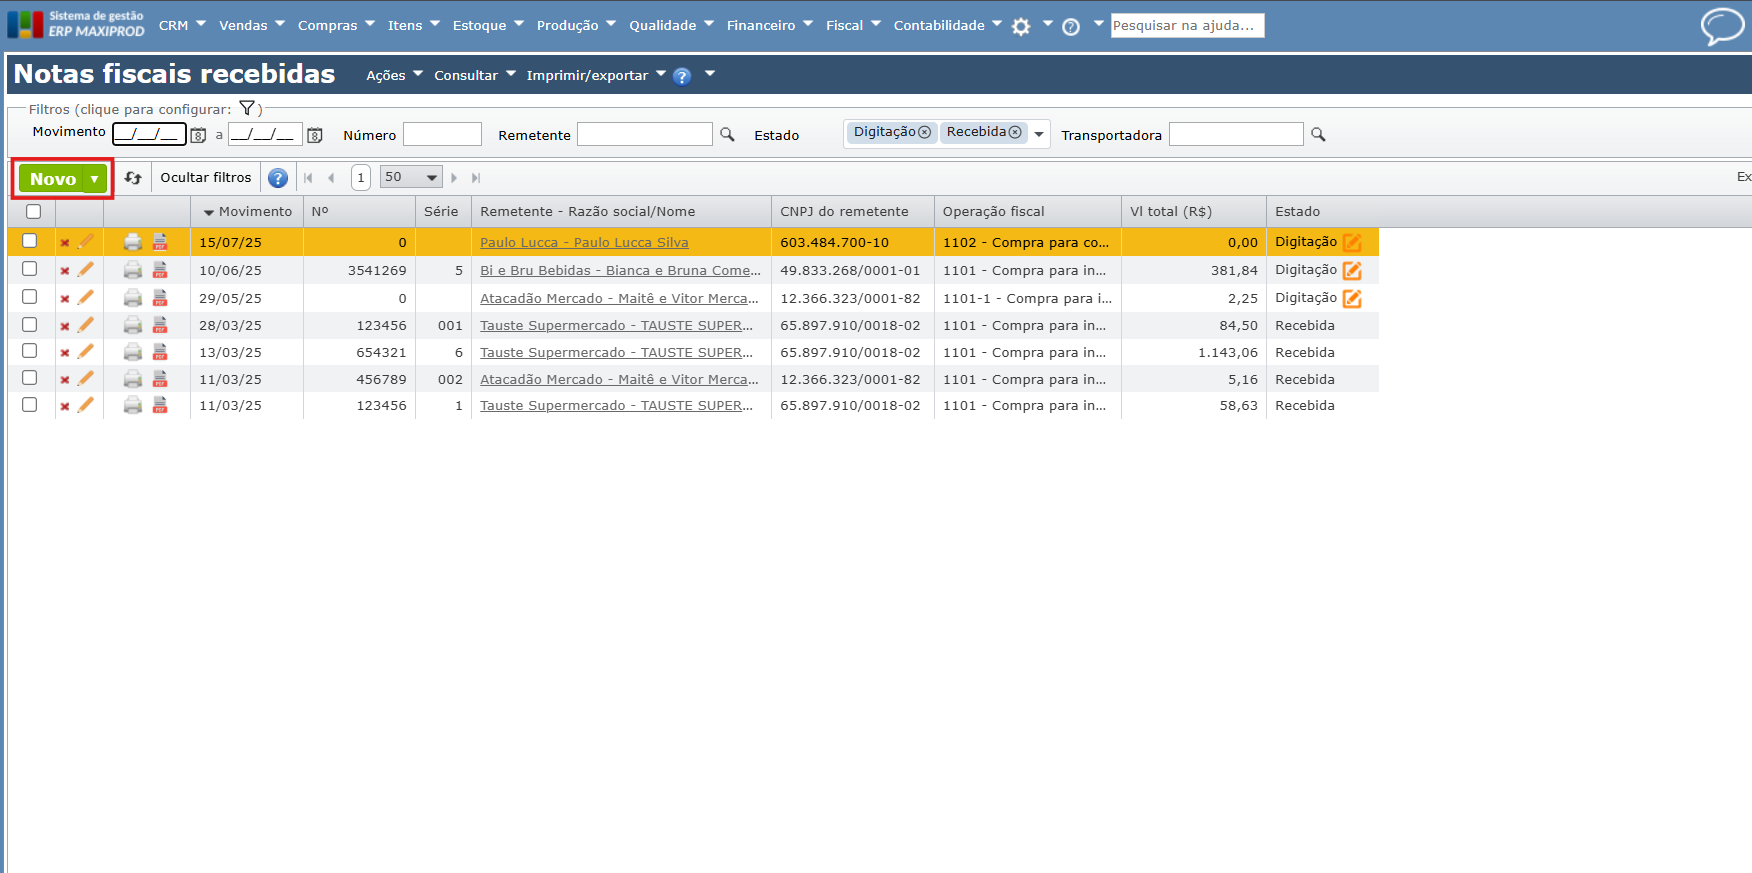Go to the last page of results

coord(476,178)
